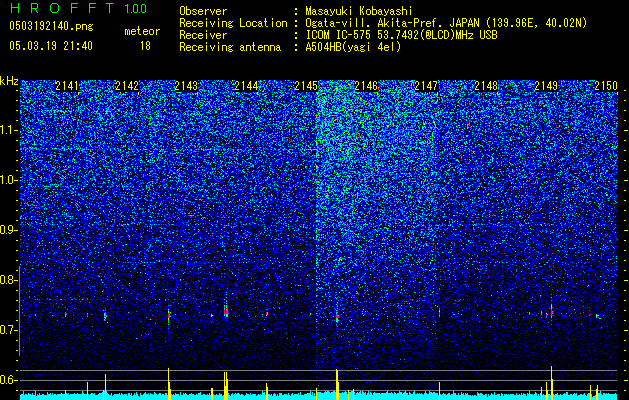Screen dimensions: 629x400
Task: Click the kHz axis unit label
Action: pyautogui.click(x=9, y=81)
